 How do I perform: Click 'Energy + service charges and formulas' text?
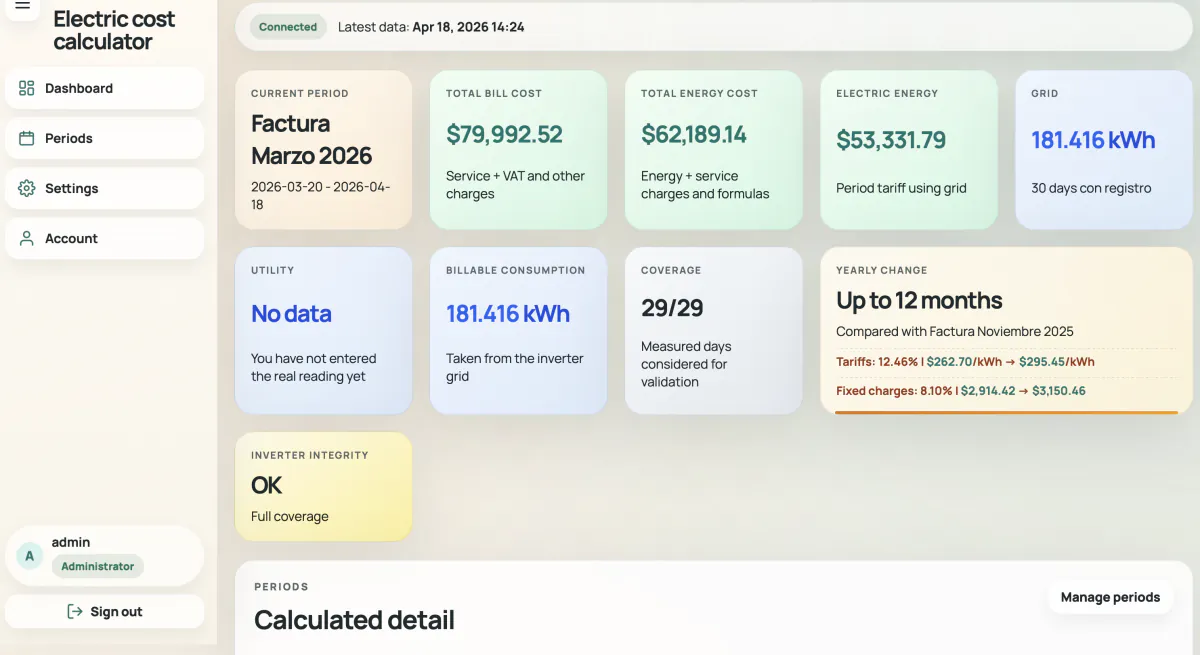click(x=705, y=185)
